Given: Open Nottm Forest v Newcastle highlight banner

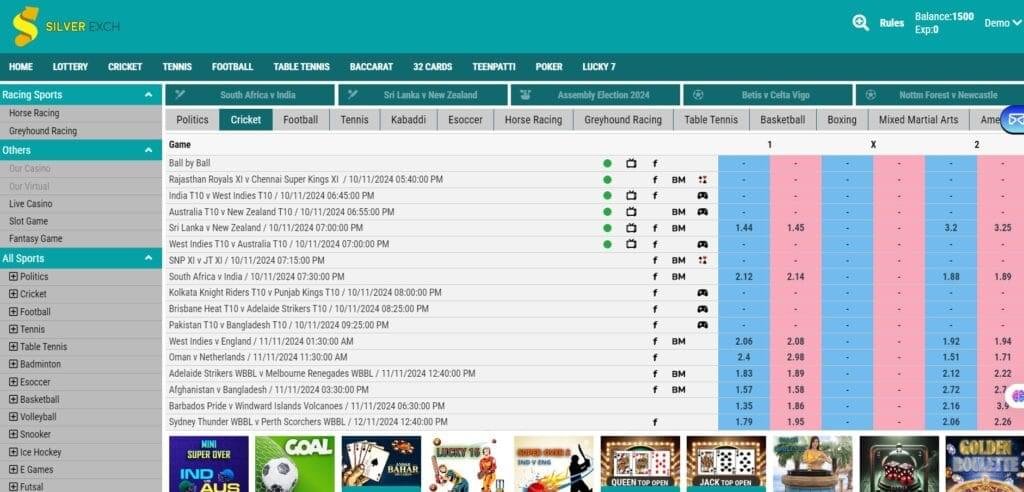Looking at the screenshot, I should pos(940,95).
